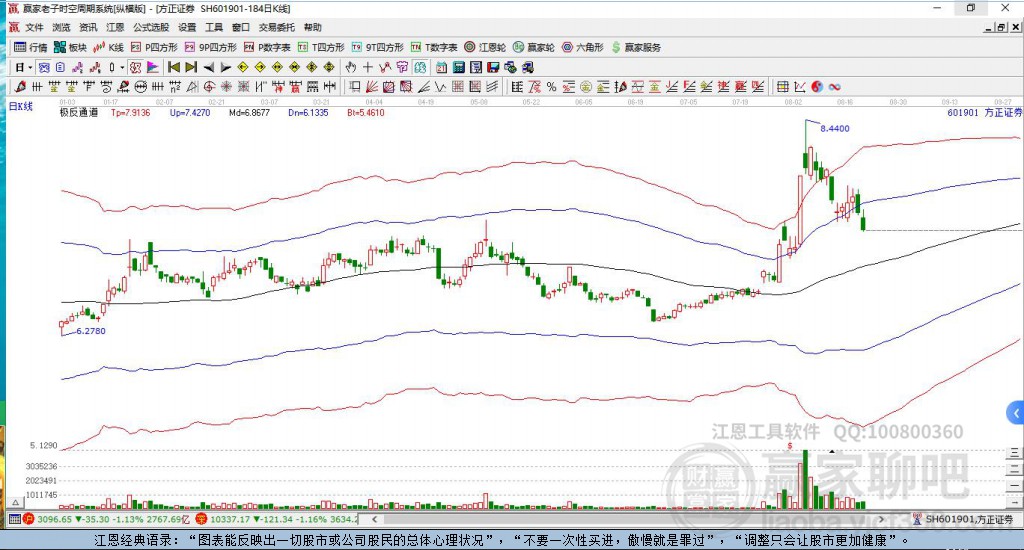Open the 9T四方形 tool
Image resolution: width=1024 pixels, height=550 pixels.
pos(377,47)
